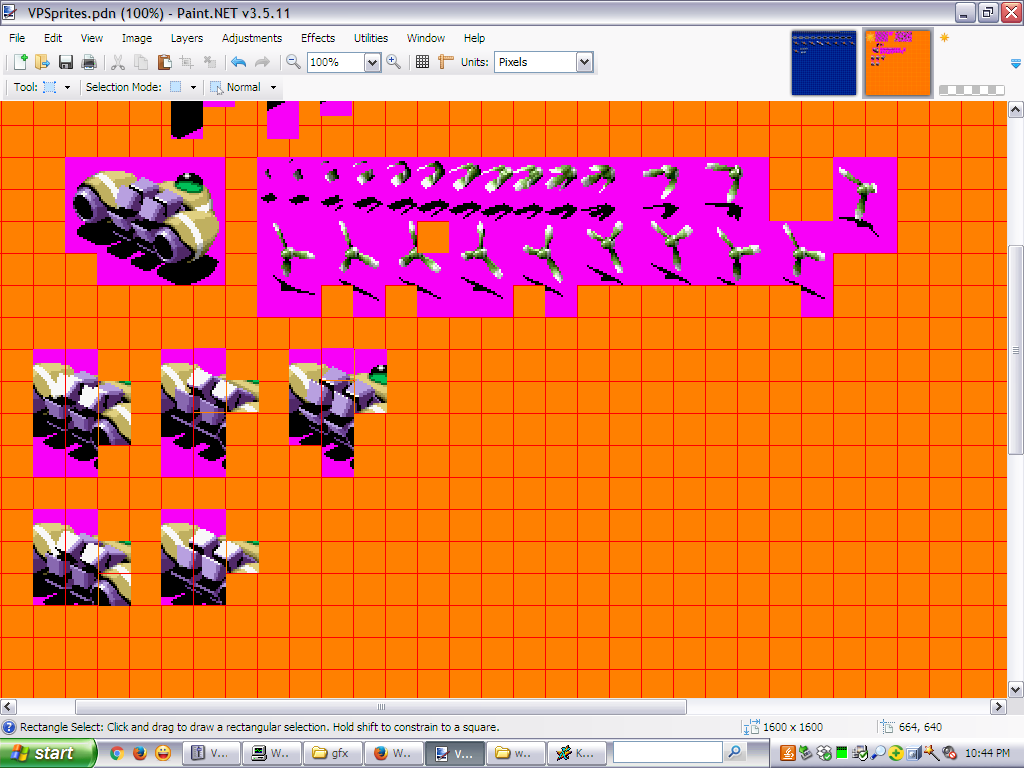Launch Chrome from quick launch
This screenshot has height=768, width=1024.
(x=116, y=753)
